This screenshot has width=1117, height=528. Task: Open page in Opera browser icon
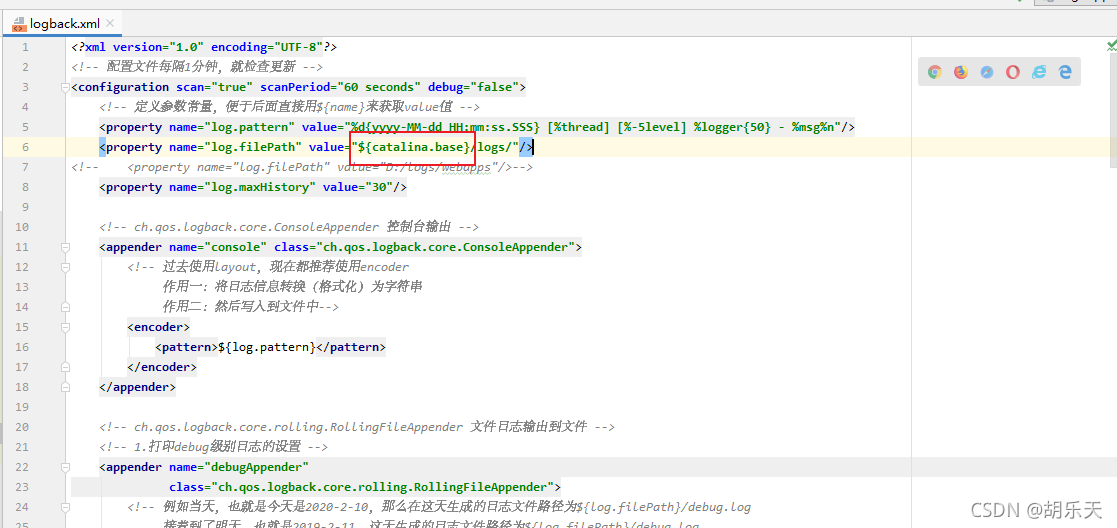1013,72
